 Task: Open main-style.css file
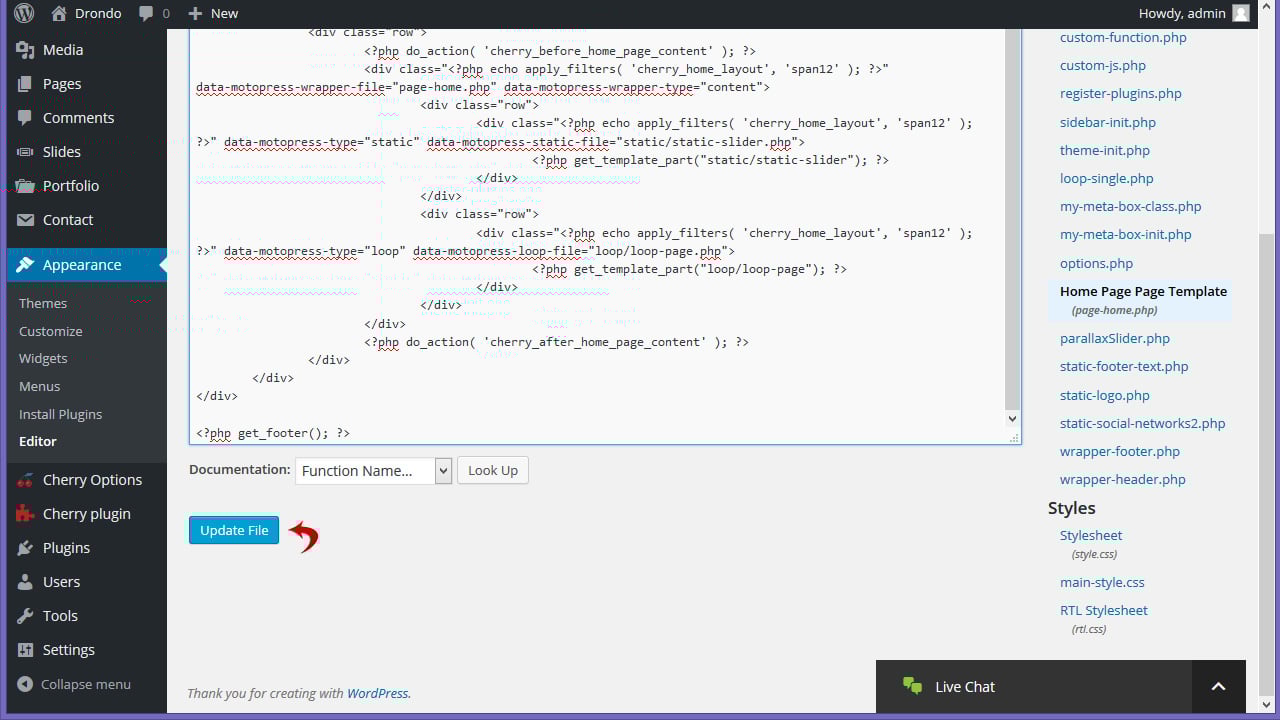point(1102,582)
